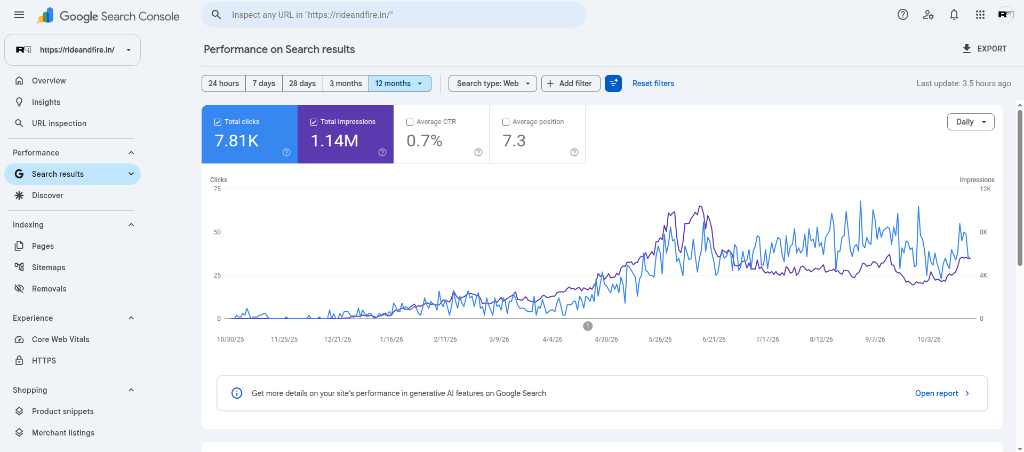This screenshot has width=1024, height=452.
Task: Click the Discover asterisk icon
Action: pyautogui.click(x=19, y=195)
